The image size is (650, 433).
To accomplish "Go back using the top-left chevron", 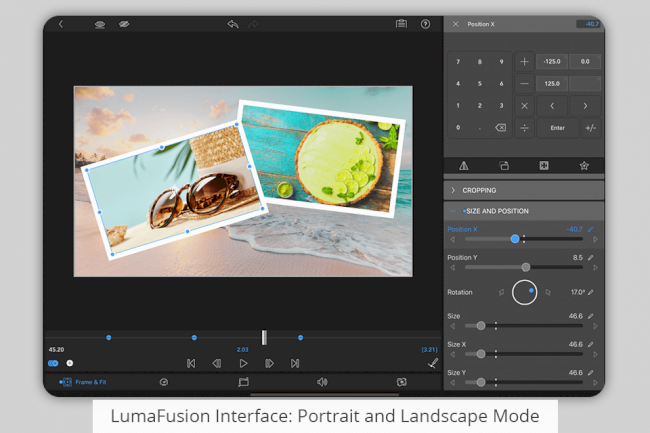I will point(61,24).
